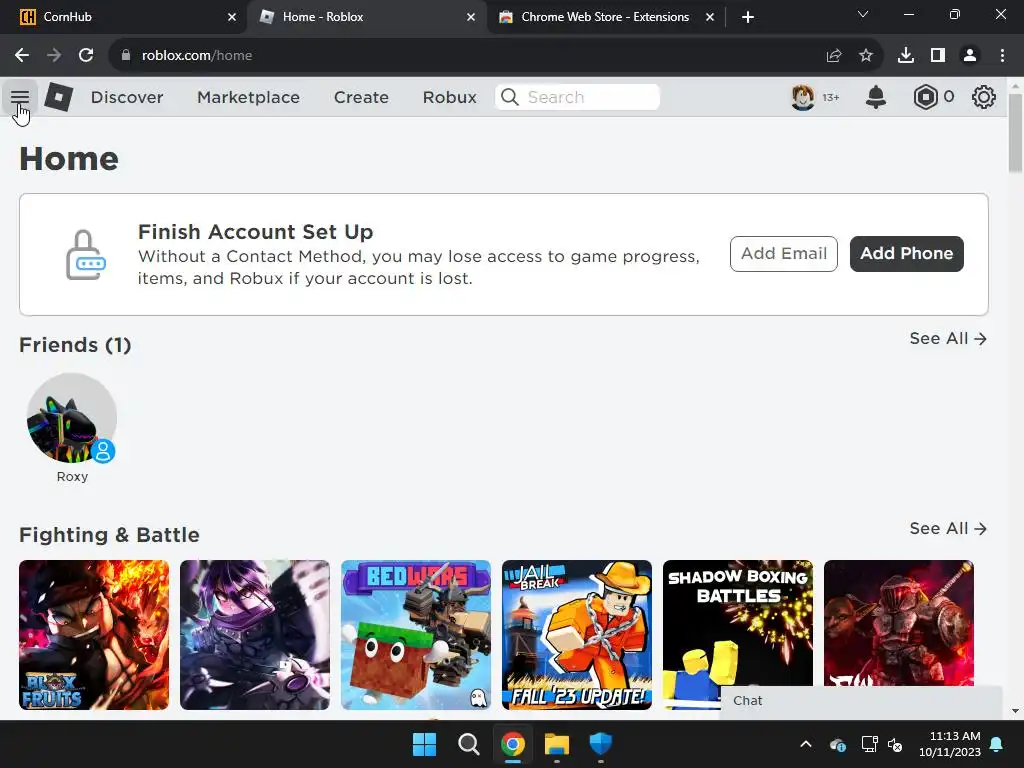1024x768 pixels.
Task: Open File Explorer from taskbar
Action: click(557, 744)
